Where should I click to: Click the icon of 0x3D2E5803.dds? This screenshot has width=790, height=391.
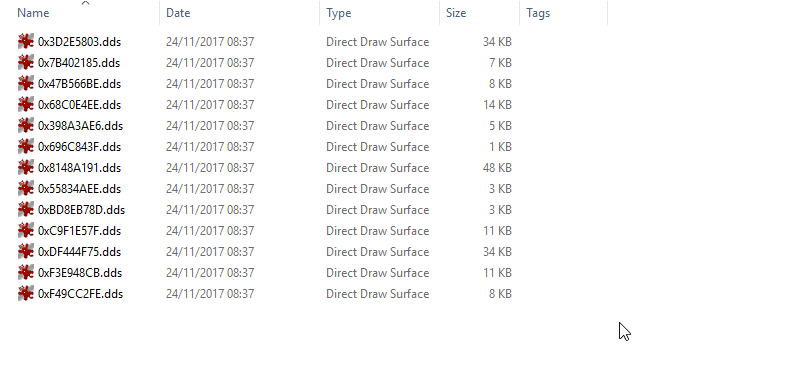point(26,41)
